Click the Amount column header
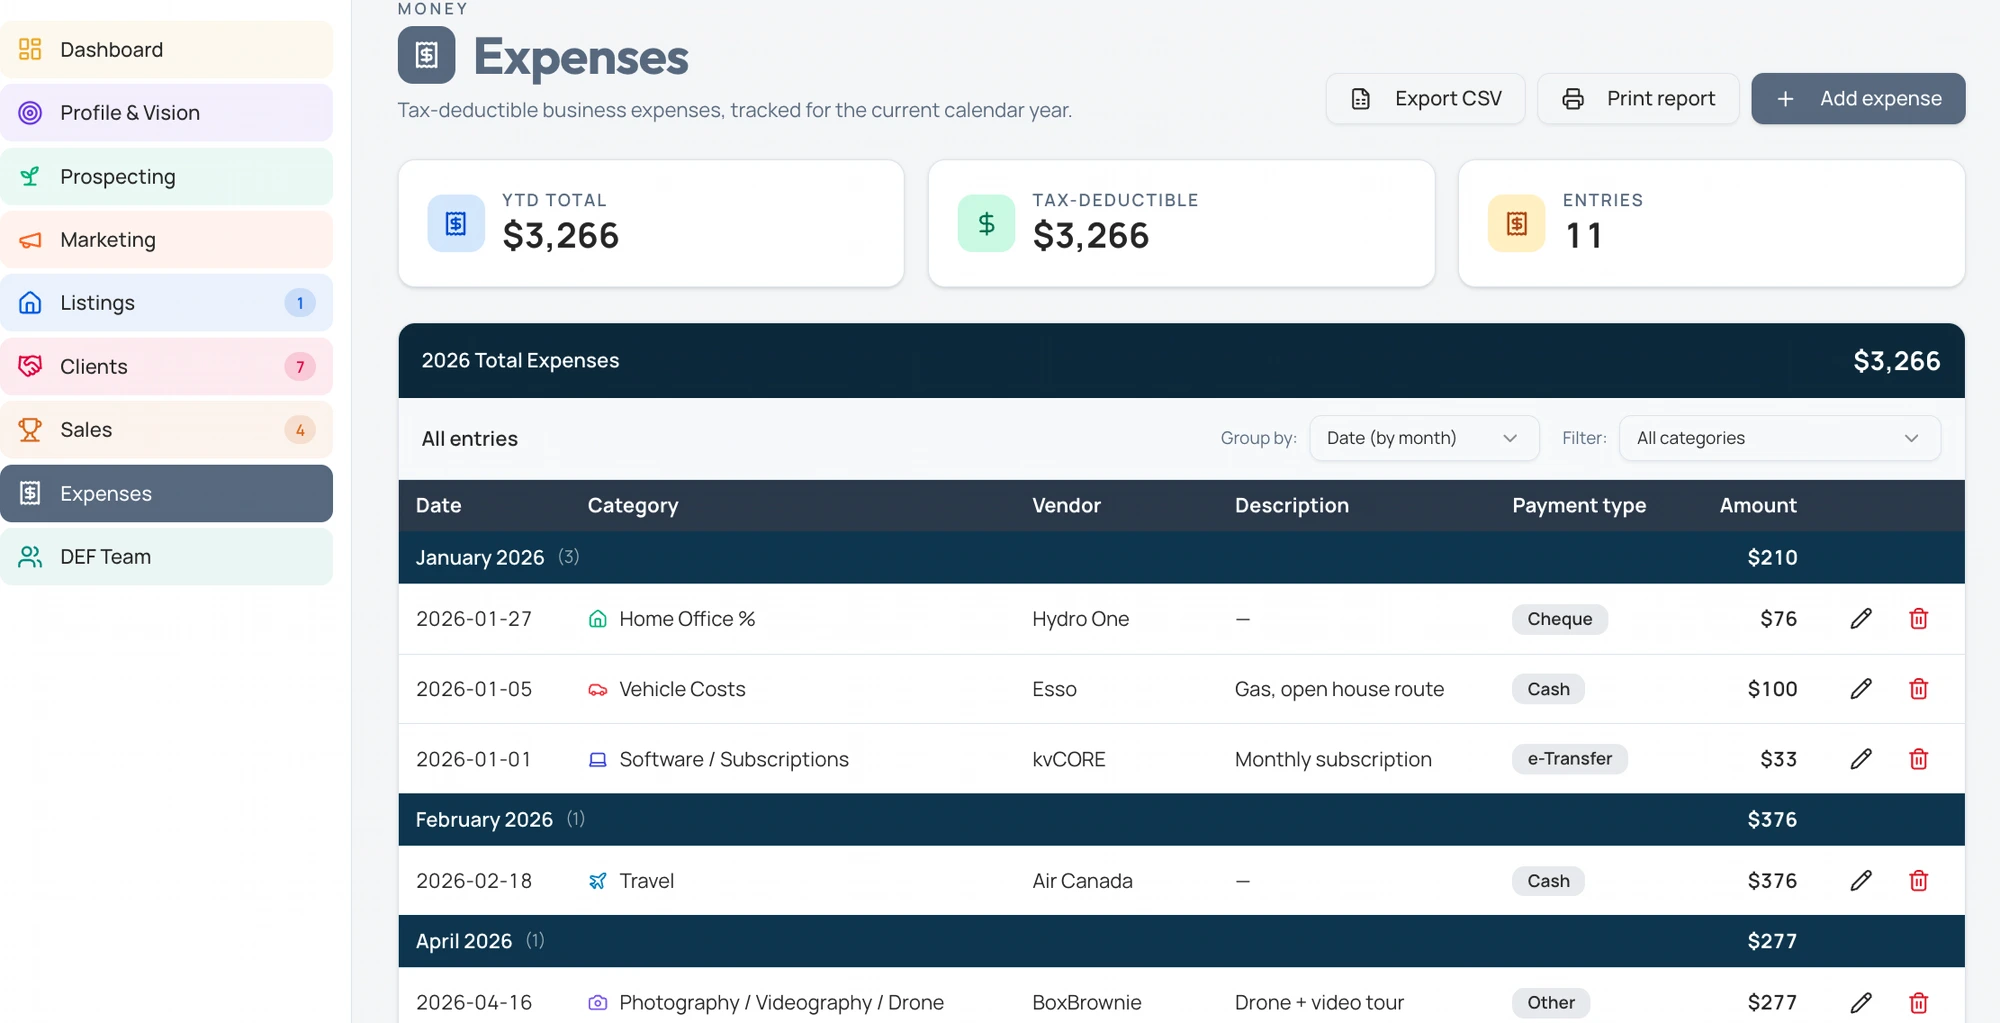2000x1023 pixels. coord(1758,505)
